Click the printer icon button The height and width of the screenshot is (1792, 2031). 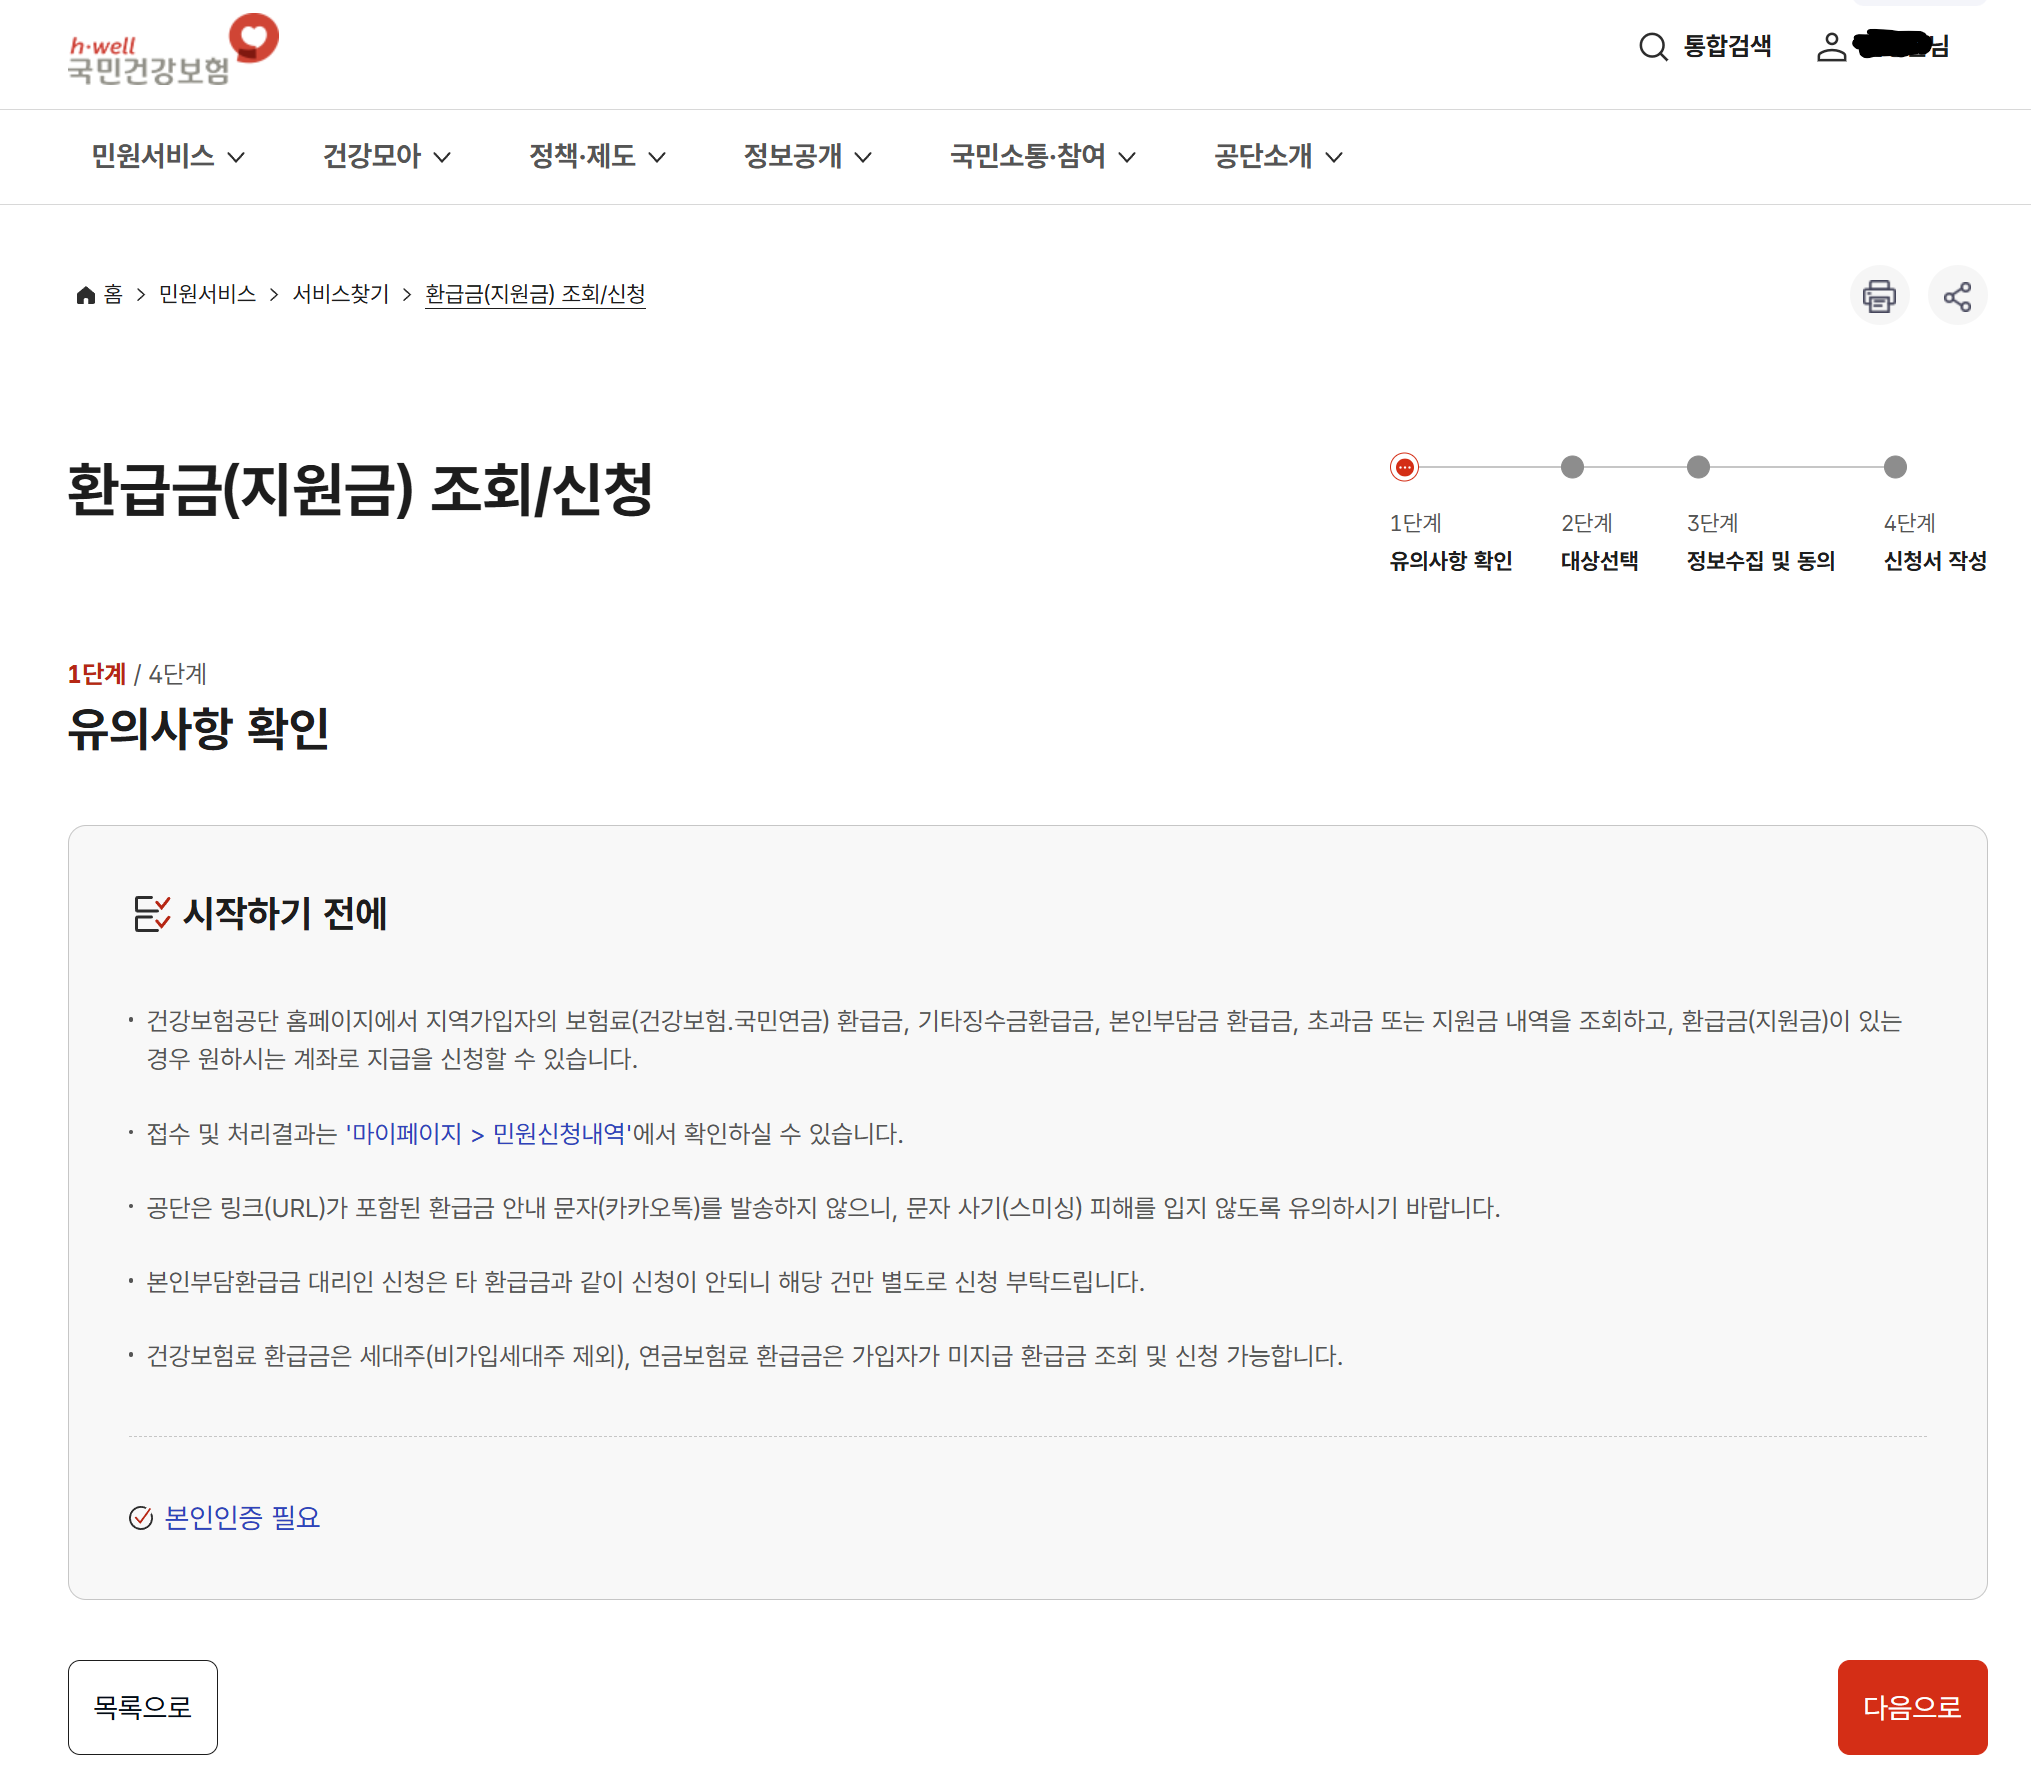[1879, 296]
